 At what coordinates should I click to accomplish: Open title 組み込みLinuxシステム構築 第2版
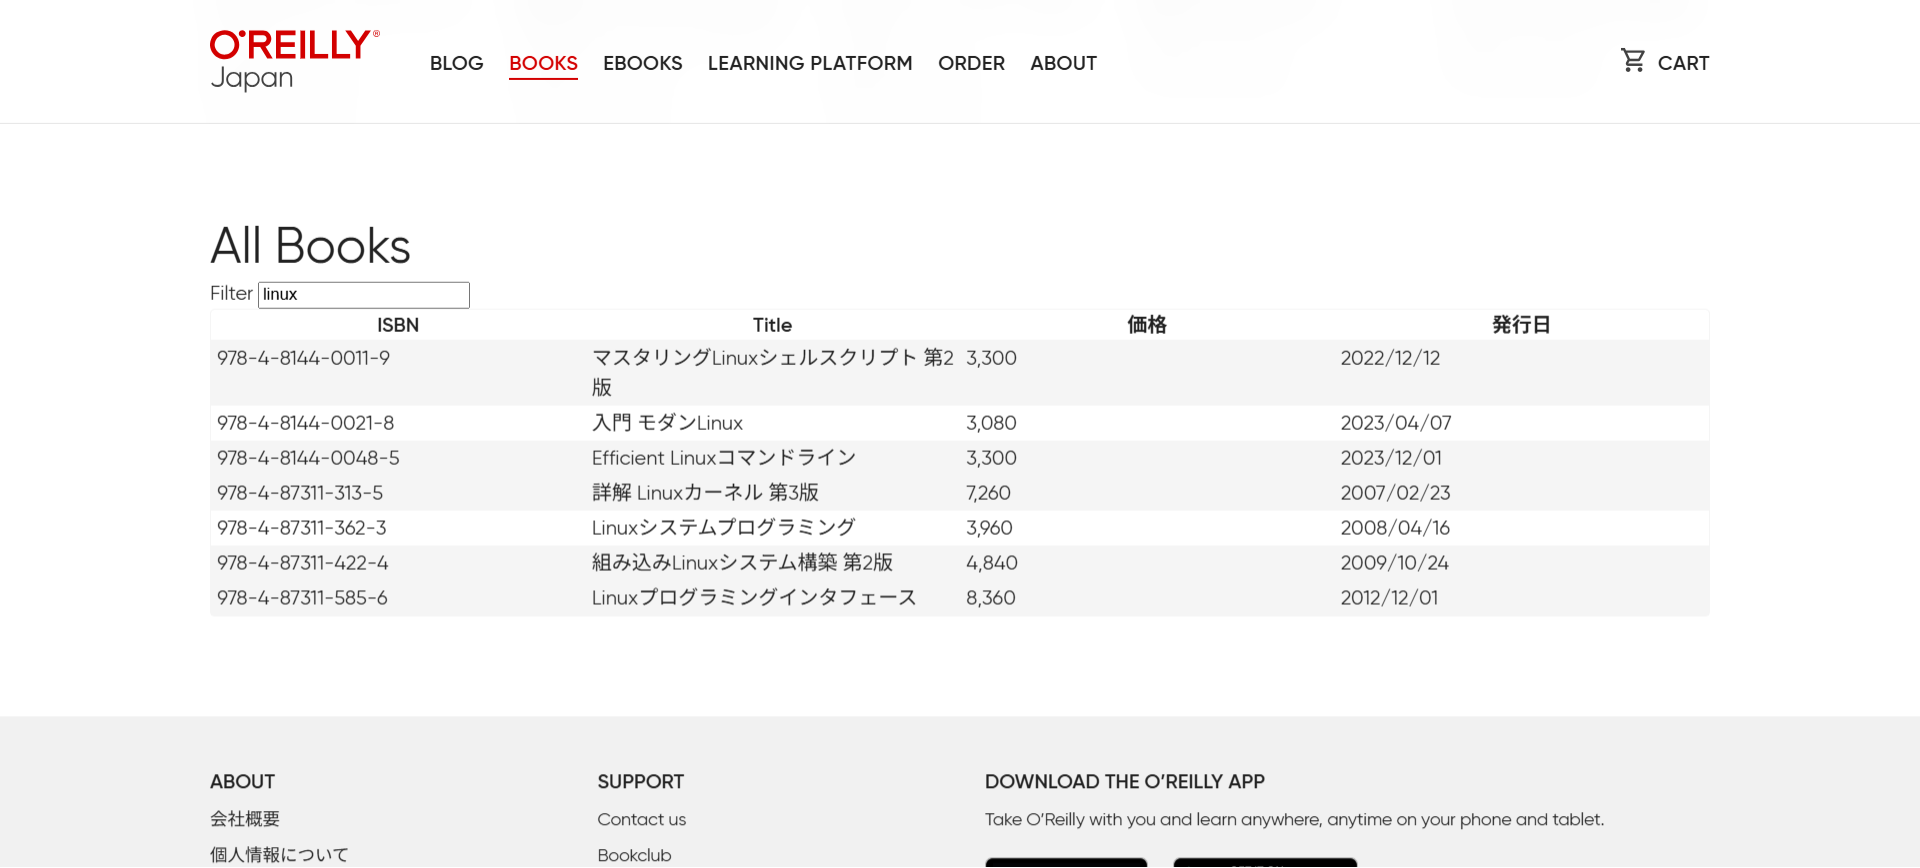pyautogui.click(x=742, y=563)
